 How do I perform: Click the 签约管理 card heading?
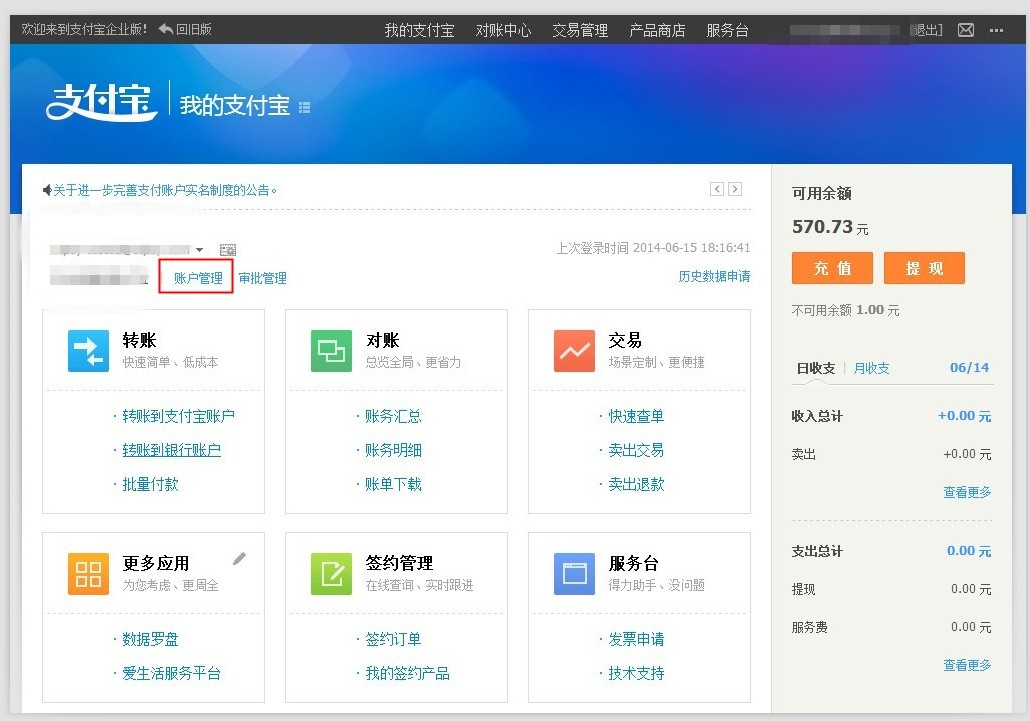tap(399, 563)
